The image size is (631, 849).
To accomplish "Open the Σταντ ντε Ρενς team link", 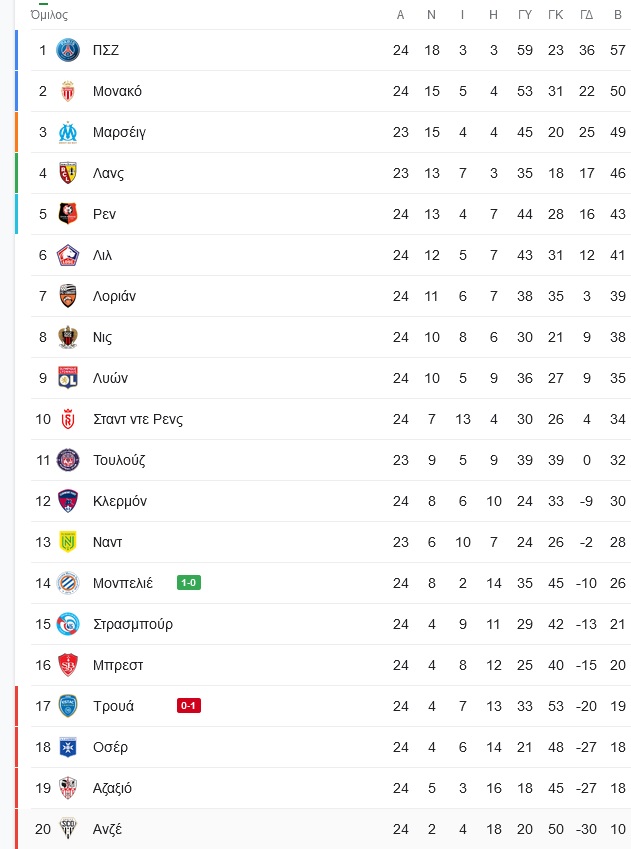I will click(137, 419).
